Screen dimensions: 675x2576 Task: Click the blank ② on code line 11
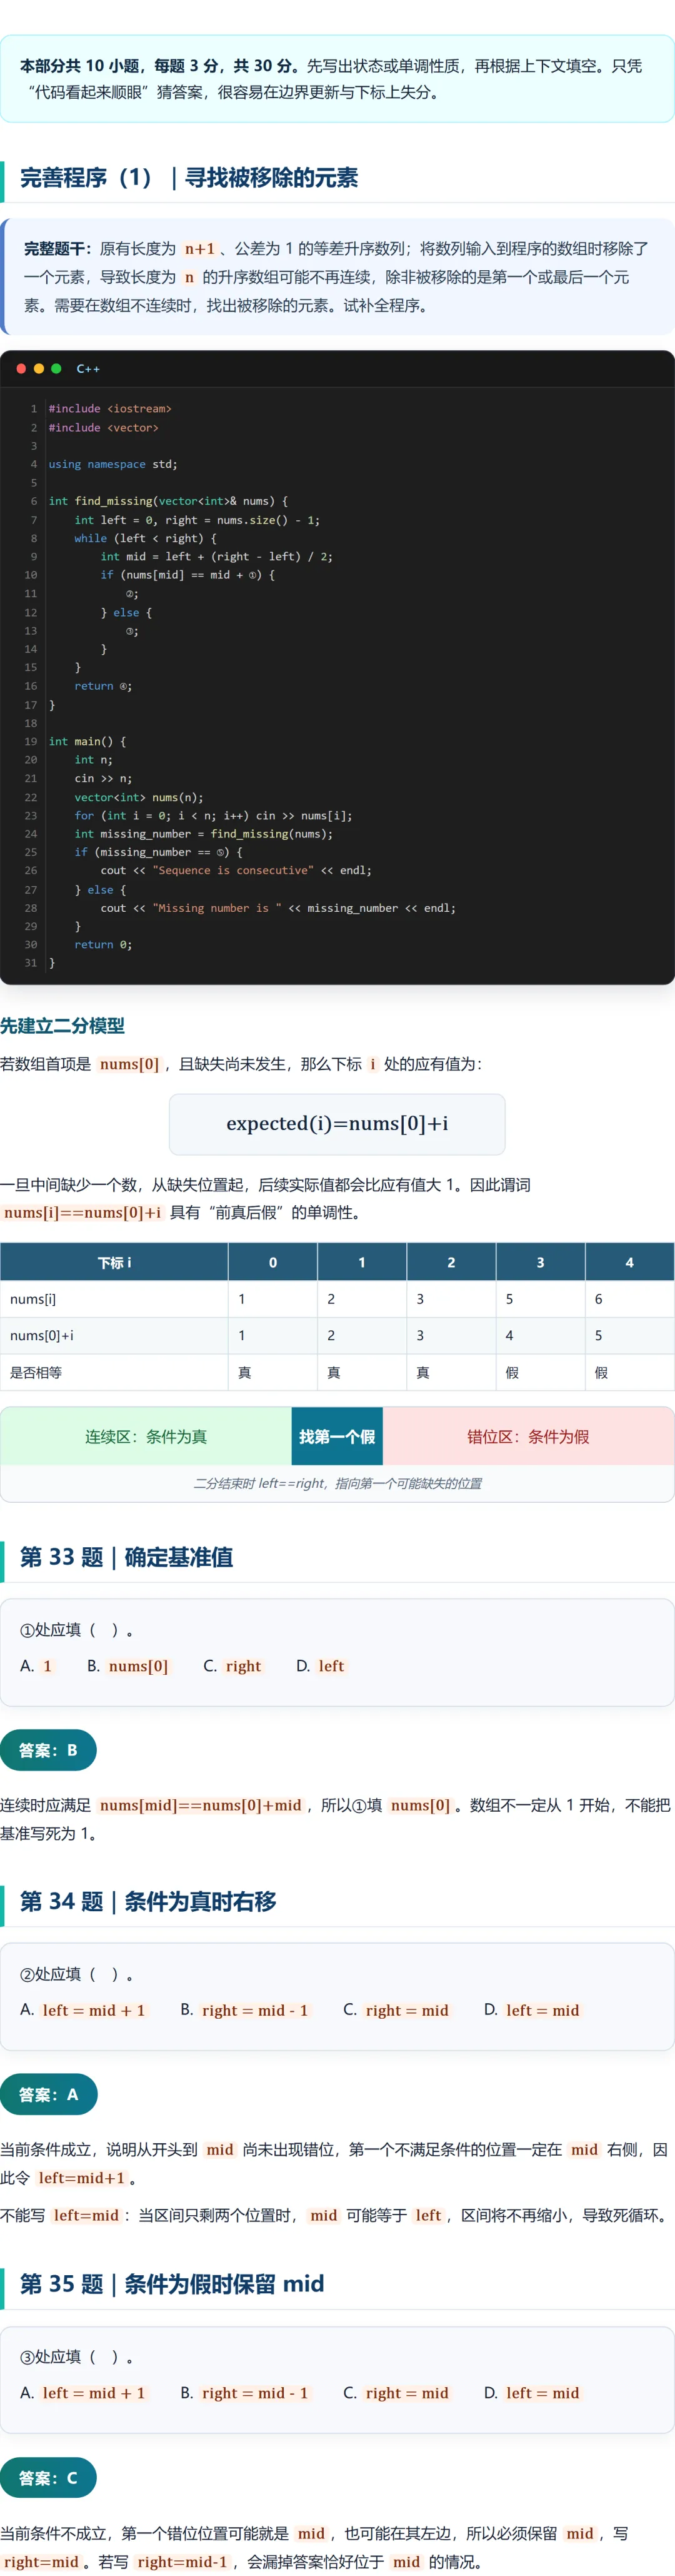(x=130, y=594)
